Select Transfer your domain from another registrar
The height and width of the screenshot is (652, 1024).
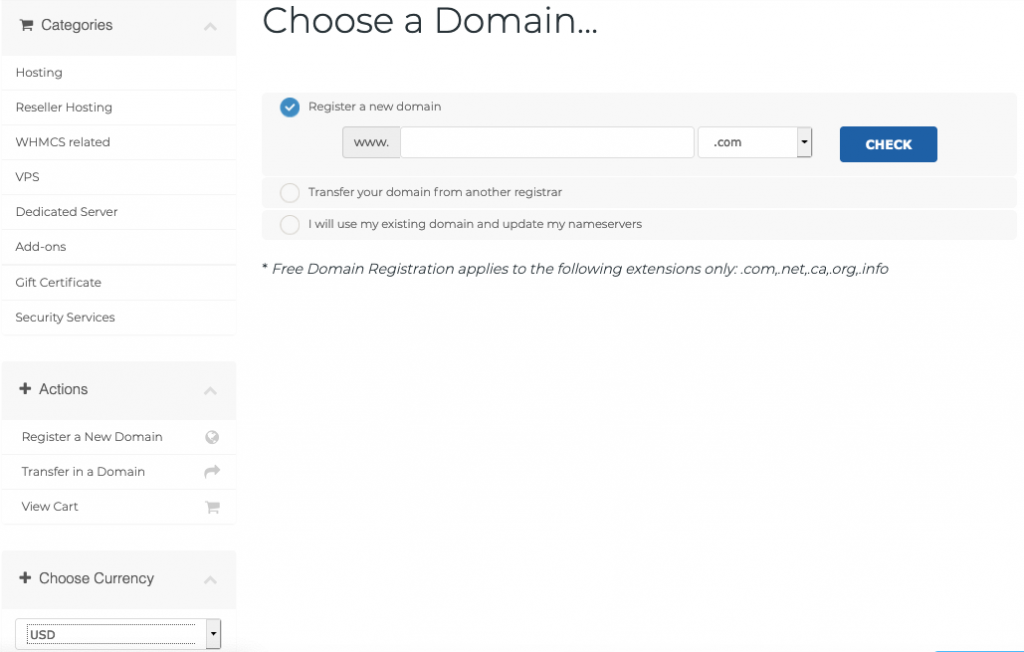pyautogui.click(x=290, y=193)
